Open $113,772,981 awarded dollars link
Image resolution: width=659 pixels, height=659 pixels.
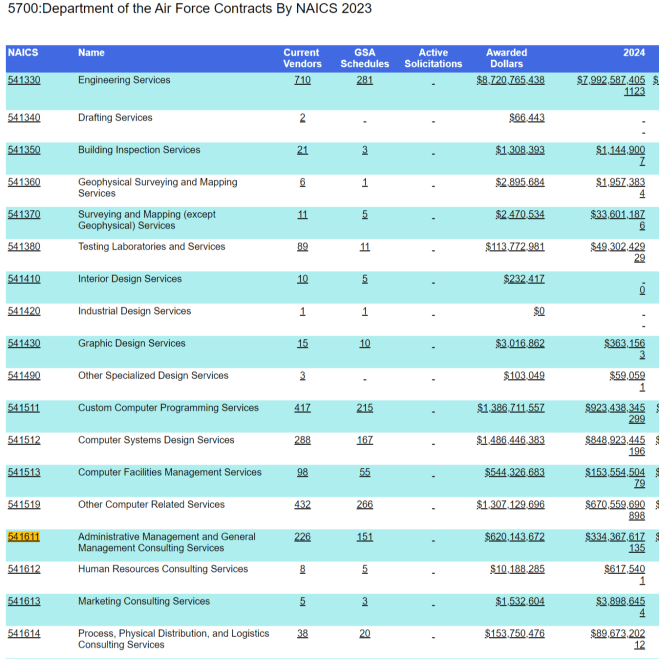tap(515, 247)
